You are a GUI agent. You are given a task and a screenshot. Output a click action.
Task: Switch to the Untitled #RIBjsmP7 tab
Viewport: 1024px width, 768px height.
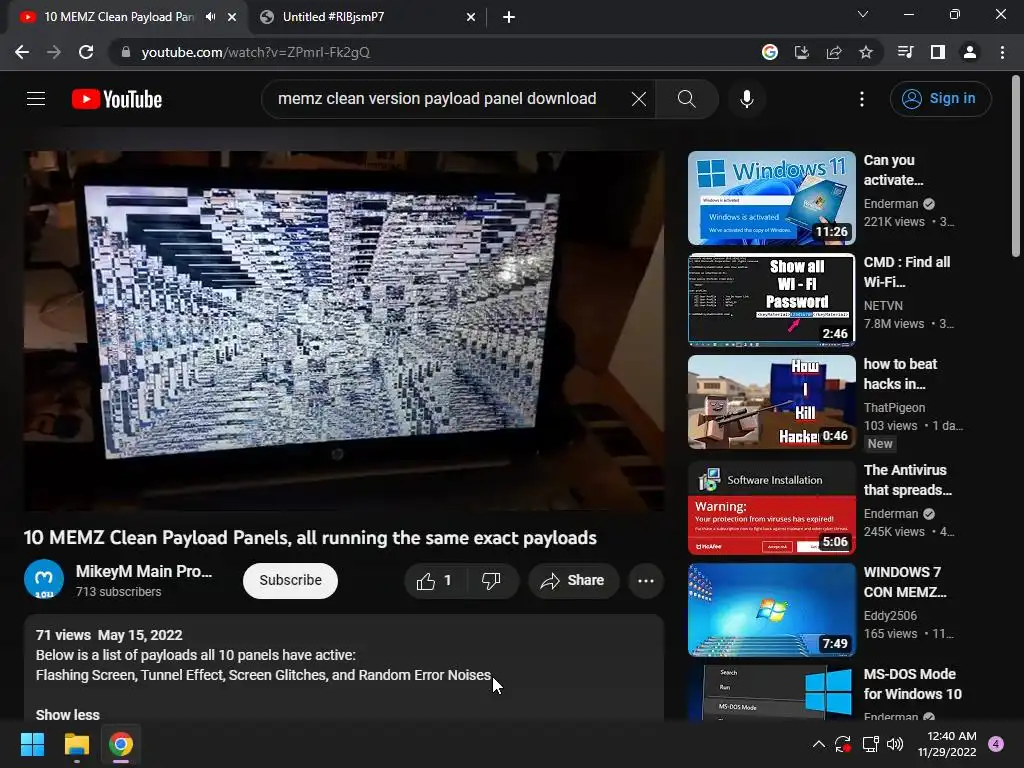pos(366,17)
